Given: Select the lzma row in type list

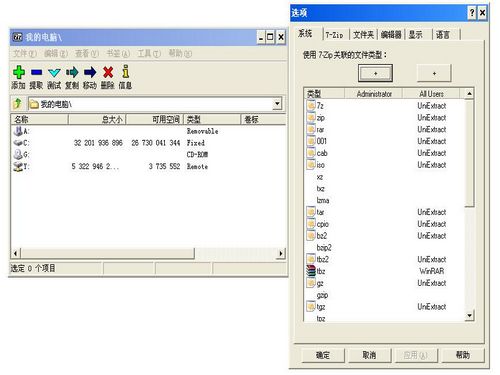Looking at the screenshot, I should click(385, 200).
